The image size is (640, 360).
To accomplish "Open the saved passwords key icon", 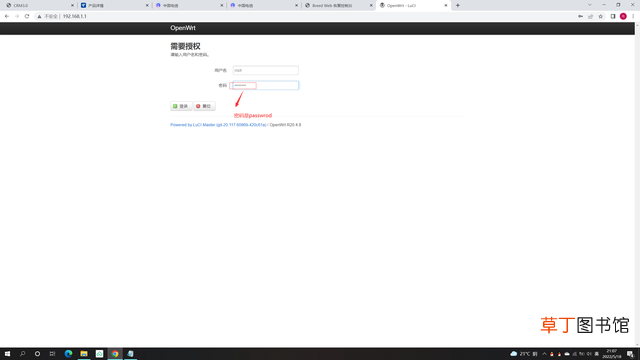I will coord(580,16).
